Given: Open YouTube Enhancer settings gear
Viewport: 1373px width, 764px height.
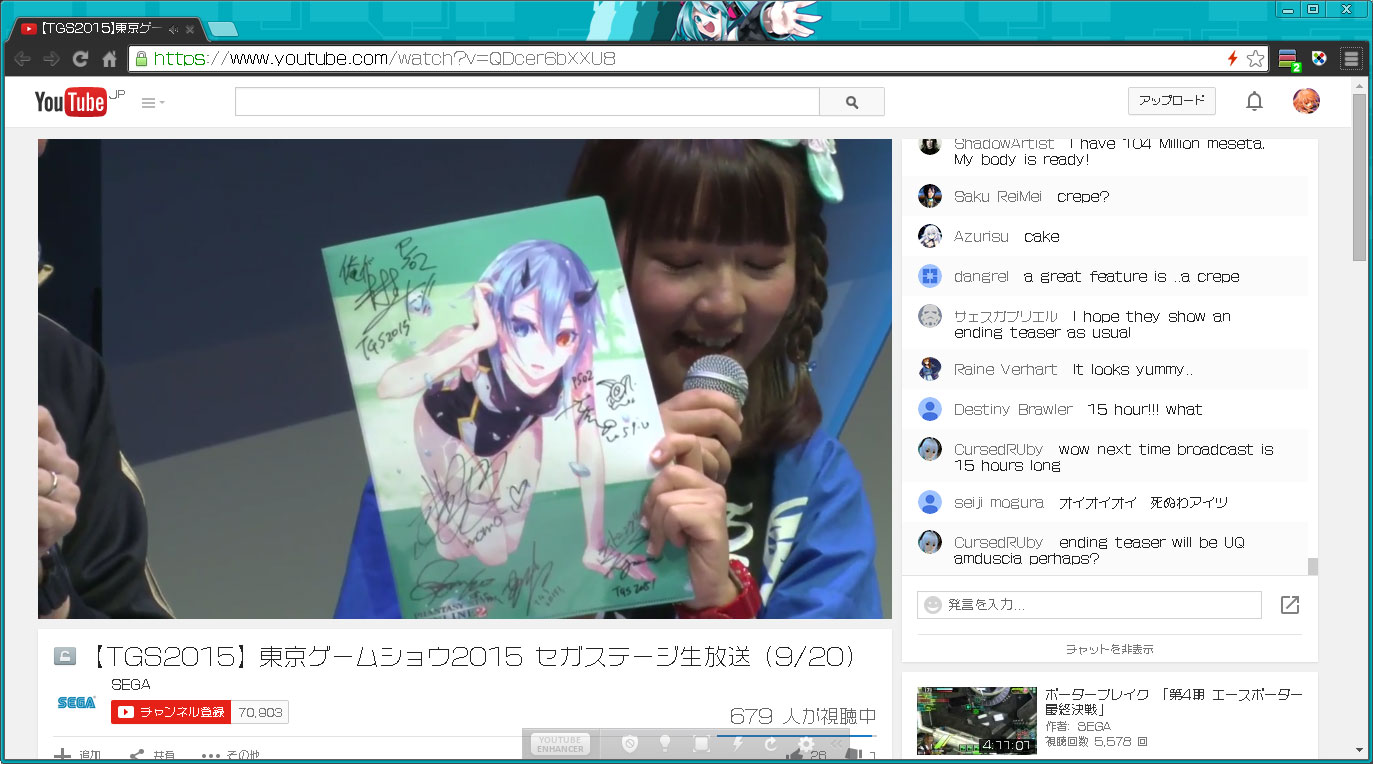Looking at the screenshot, I should pyautogui.click(x=806, y=744).
